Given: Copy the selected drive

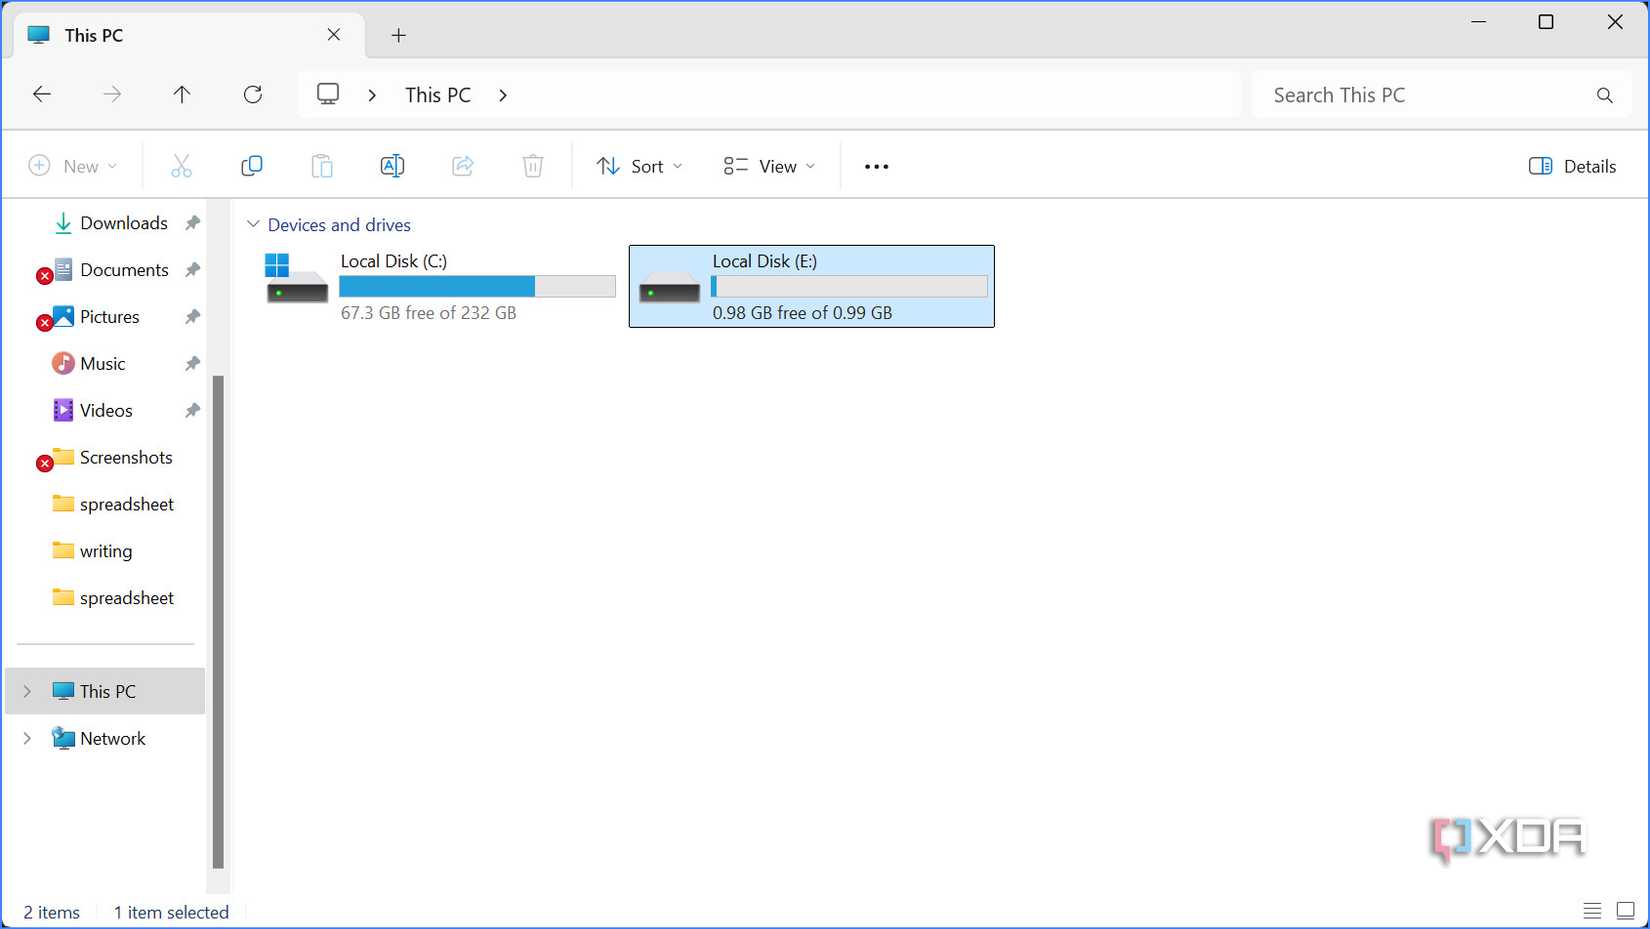Looking at the screenshot, I should [251, 165].
